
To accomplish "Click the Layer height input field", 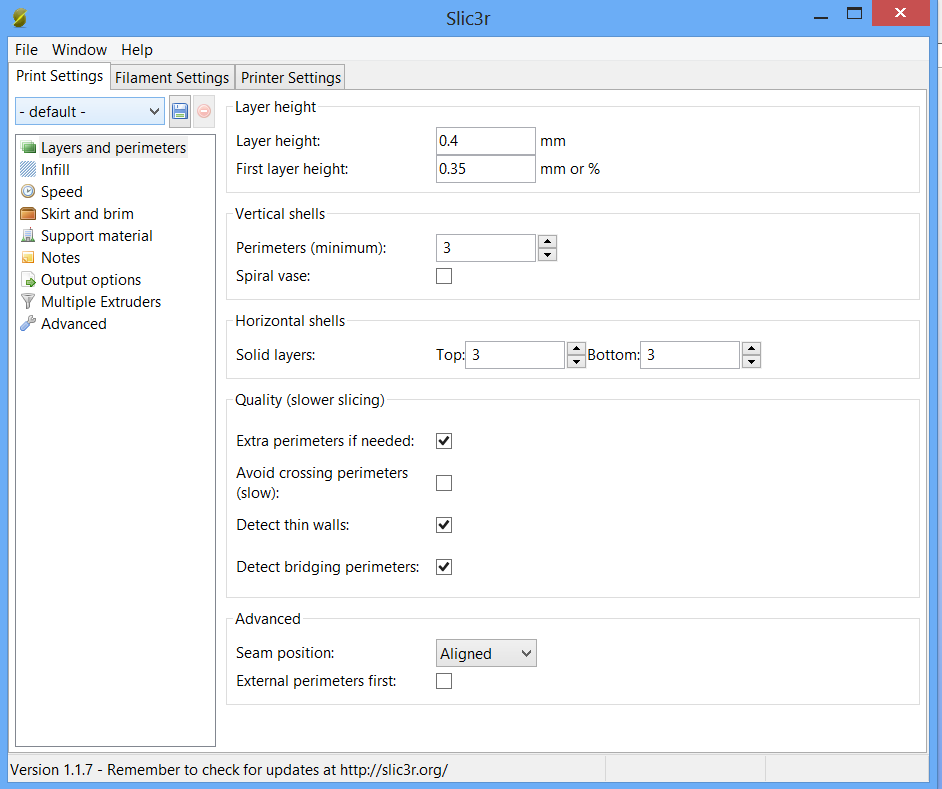I will coord(485,141).
